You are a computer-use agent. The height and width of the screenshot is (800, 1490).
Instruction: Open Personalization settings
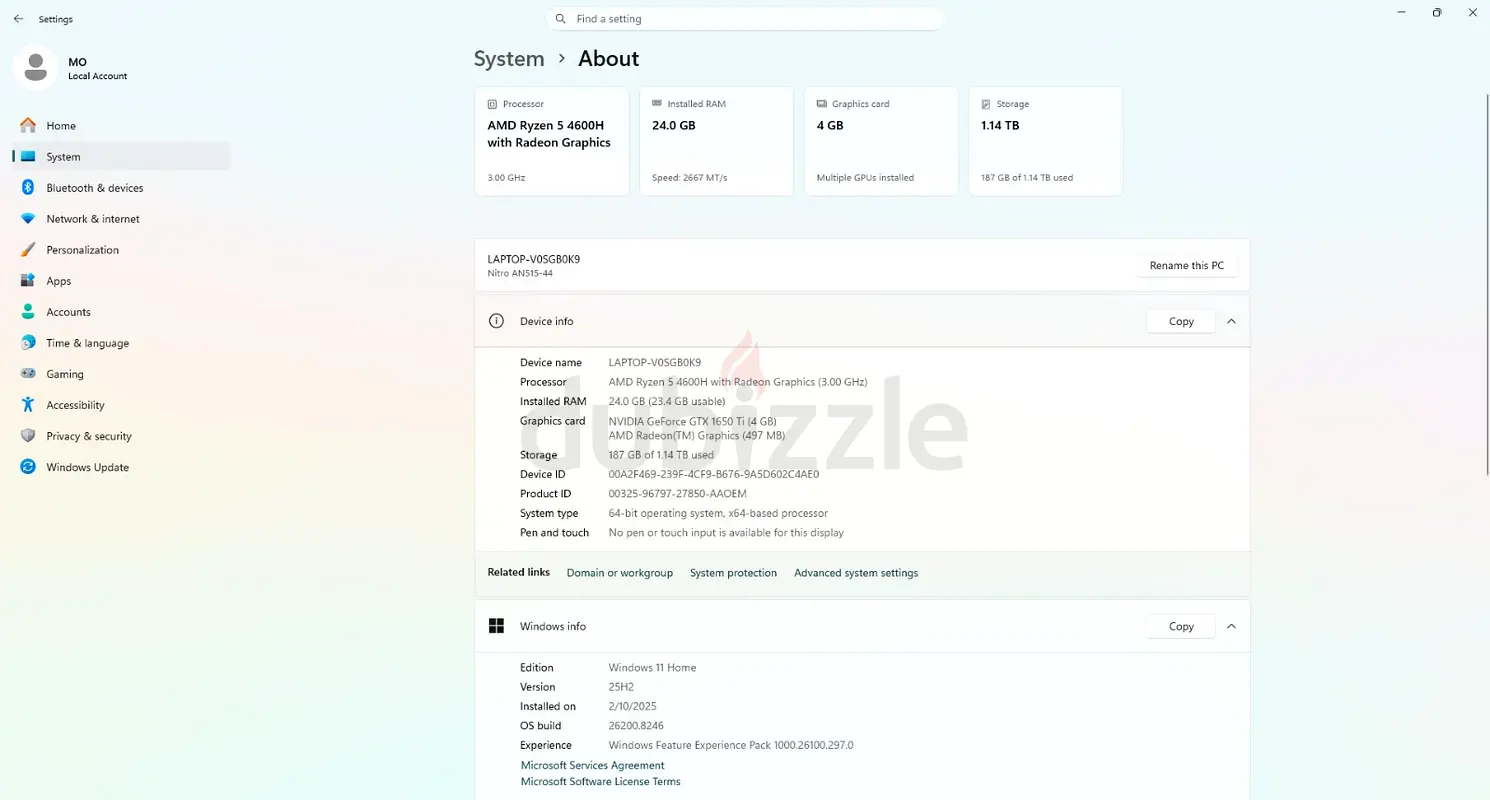121,250
